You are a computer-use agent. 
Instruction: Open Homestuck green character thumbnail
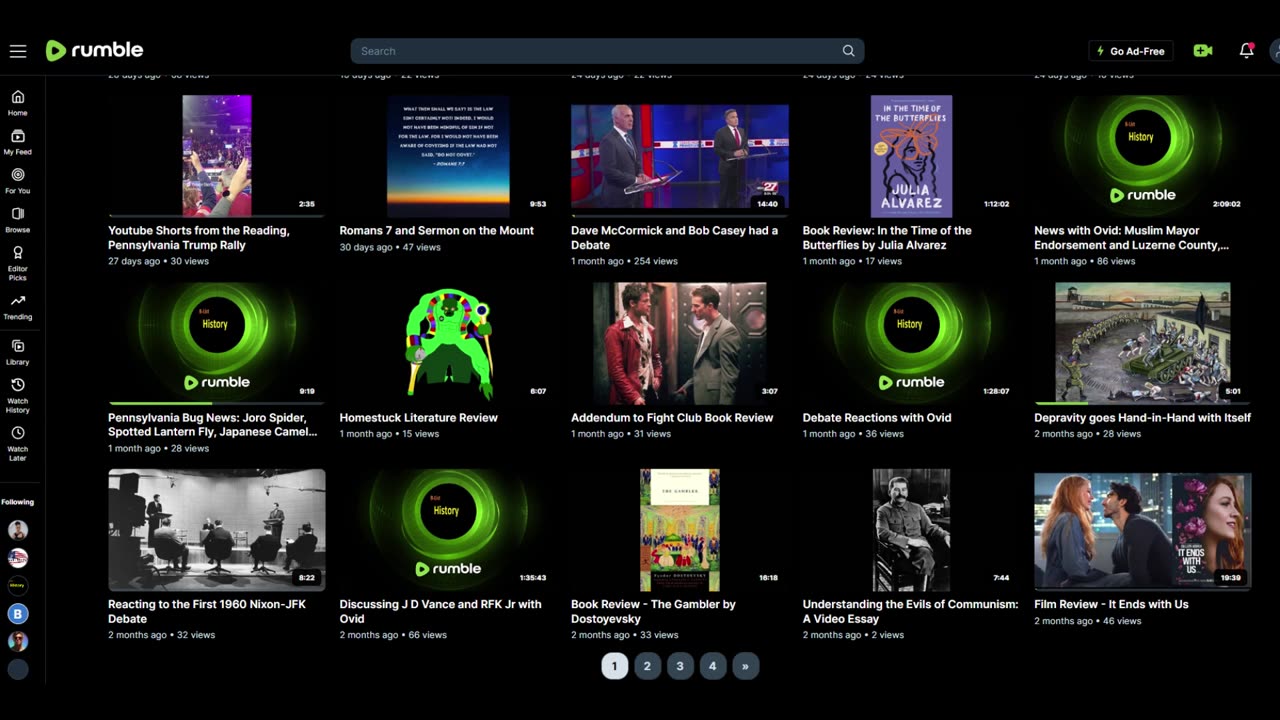448,343
